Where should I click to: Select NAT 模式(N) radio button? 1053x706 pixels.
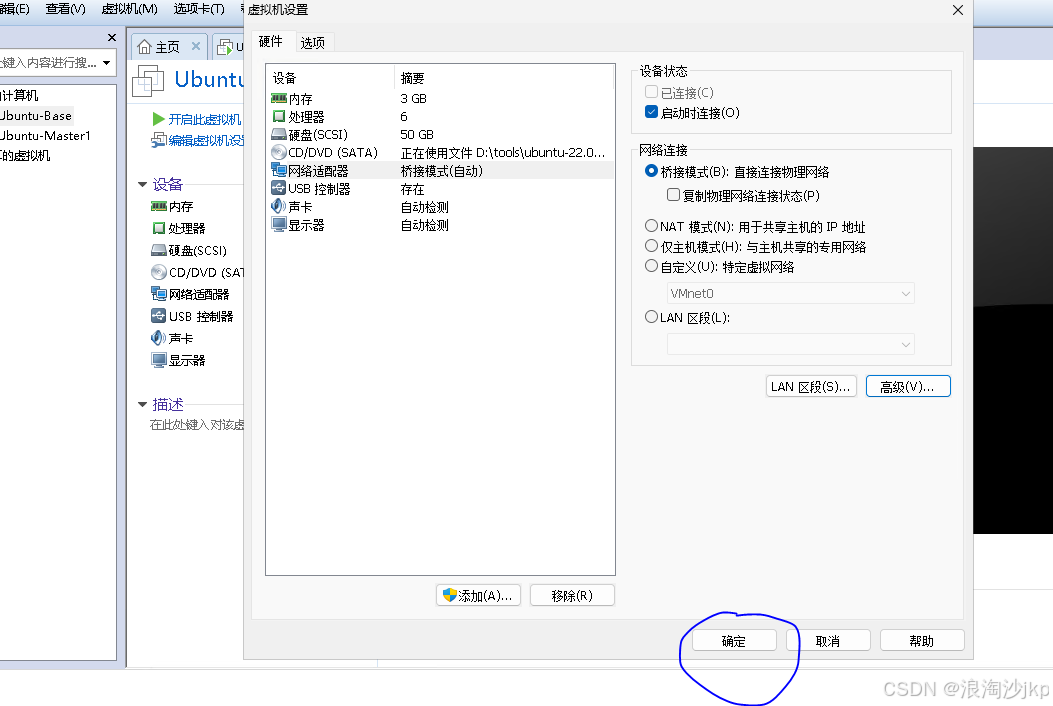tap(651, 226)
